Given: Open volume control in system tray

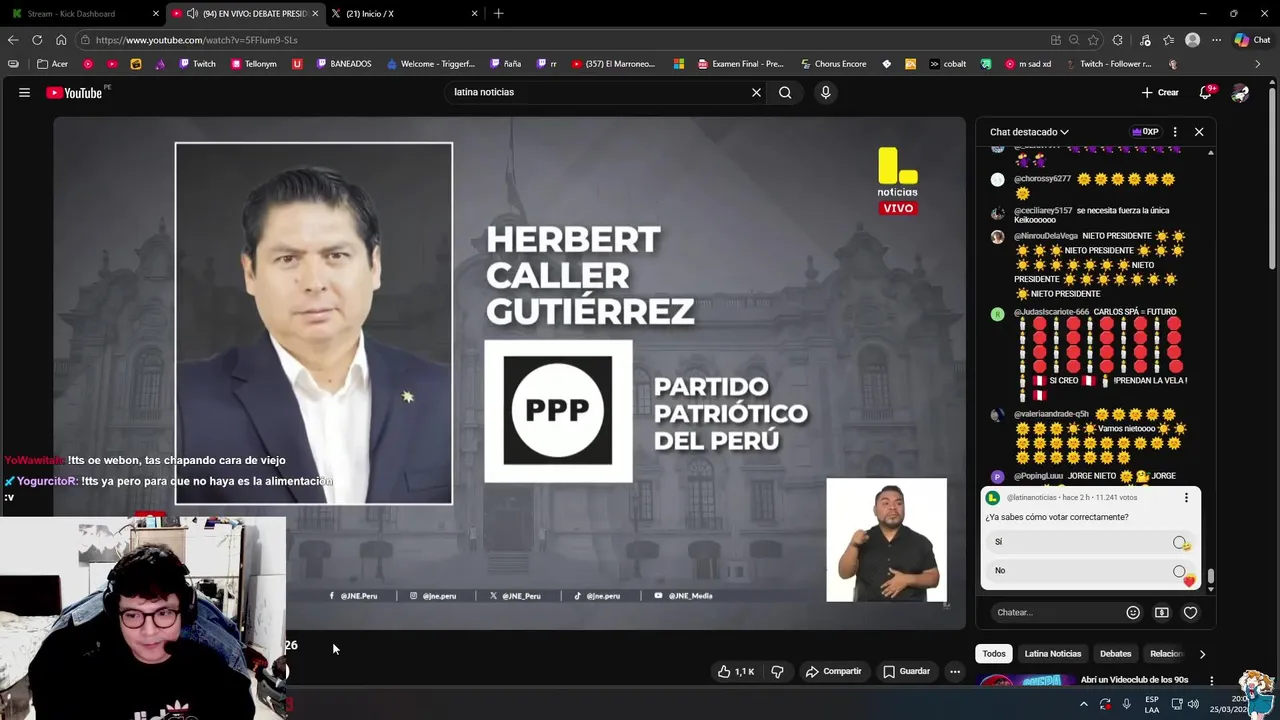Looking at the screenshot, I should pos(1192,704).
